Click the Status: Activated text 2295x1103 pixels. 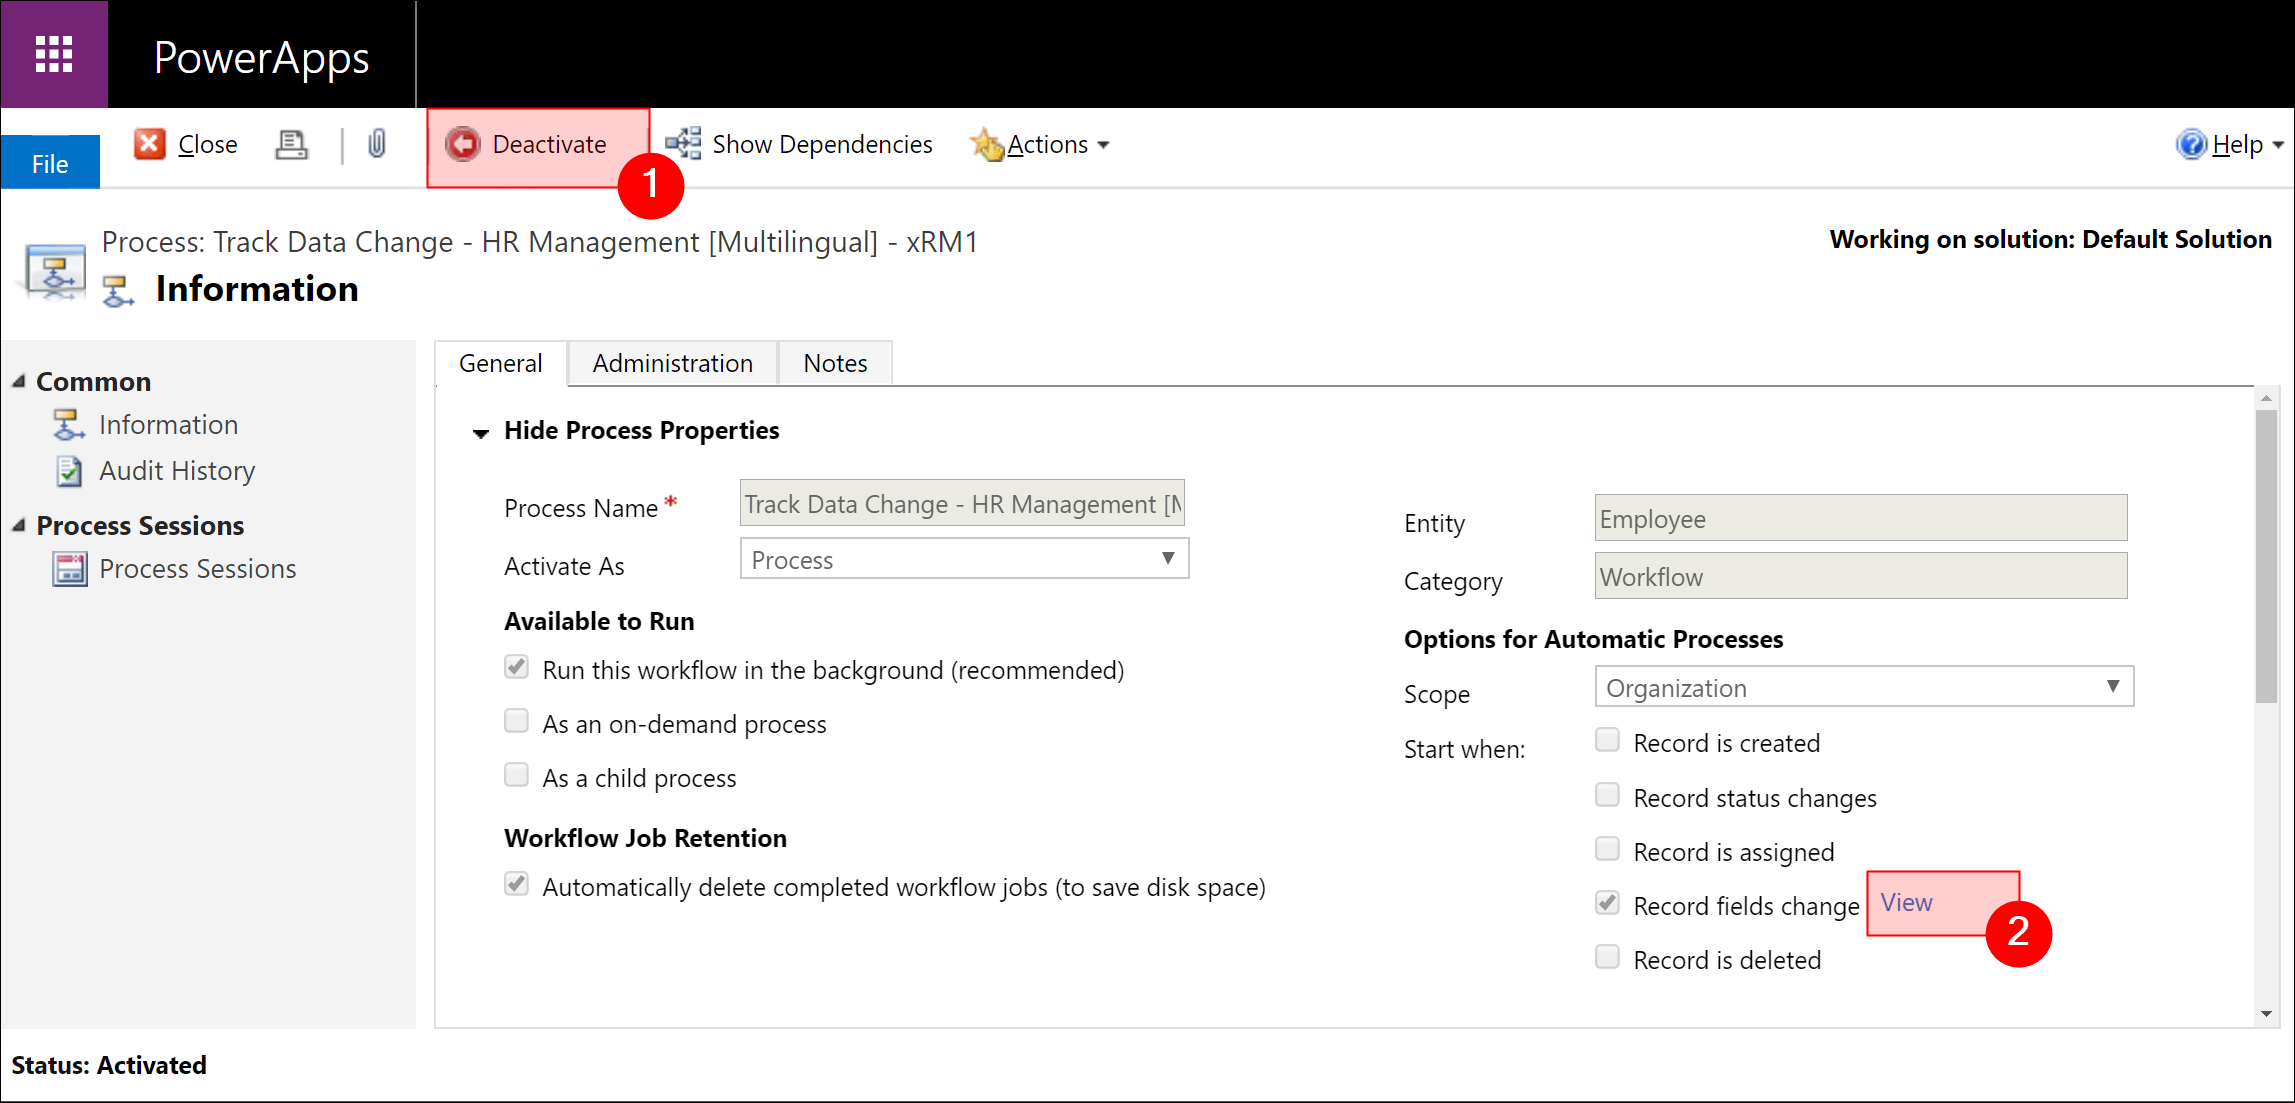point(109,1065)
